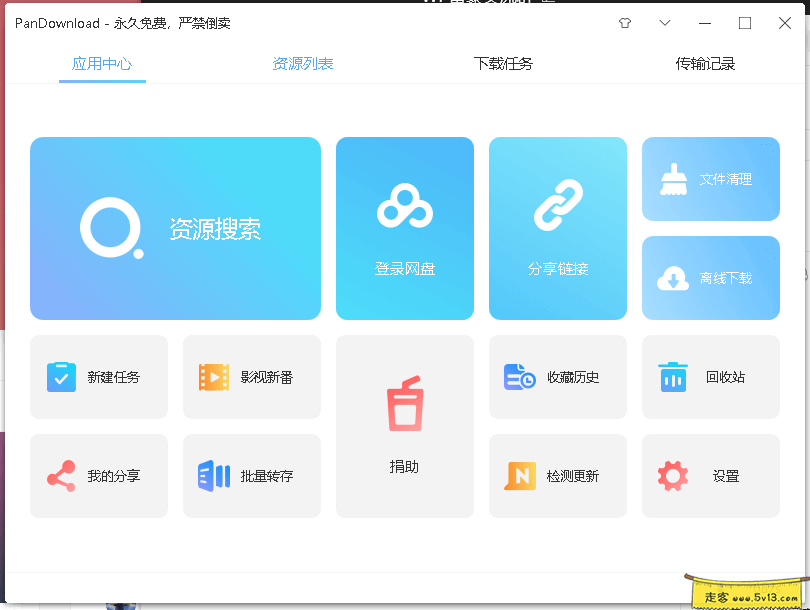Click the theme skin icon in titlebar

pos(624,22)
